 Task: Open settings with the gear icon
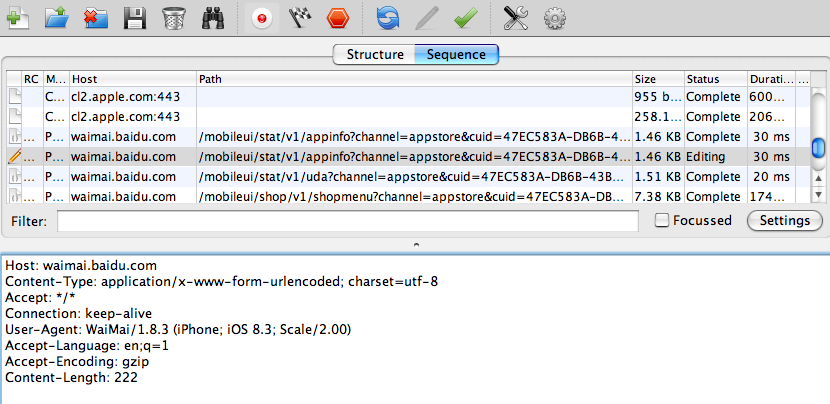point(555,19)
